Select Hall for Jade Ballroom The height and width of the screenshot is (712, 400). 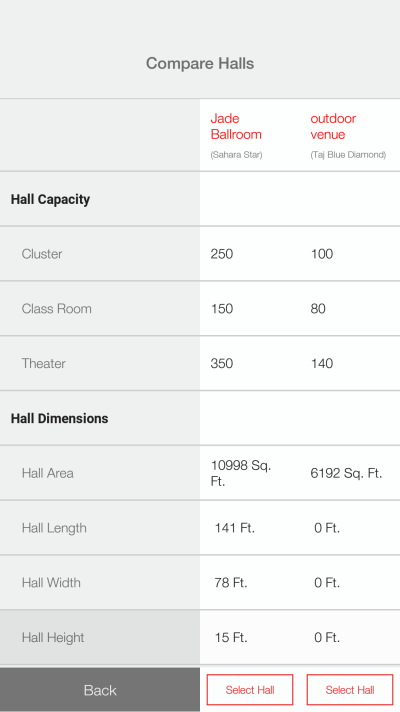point(250,690)
